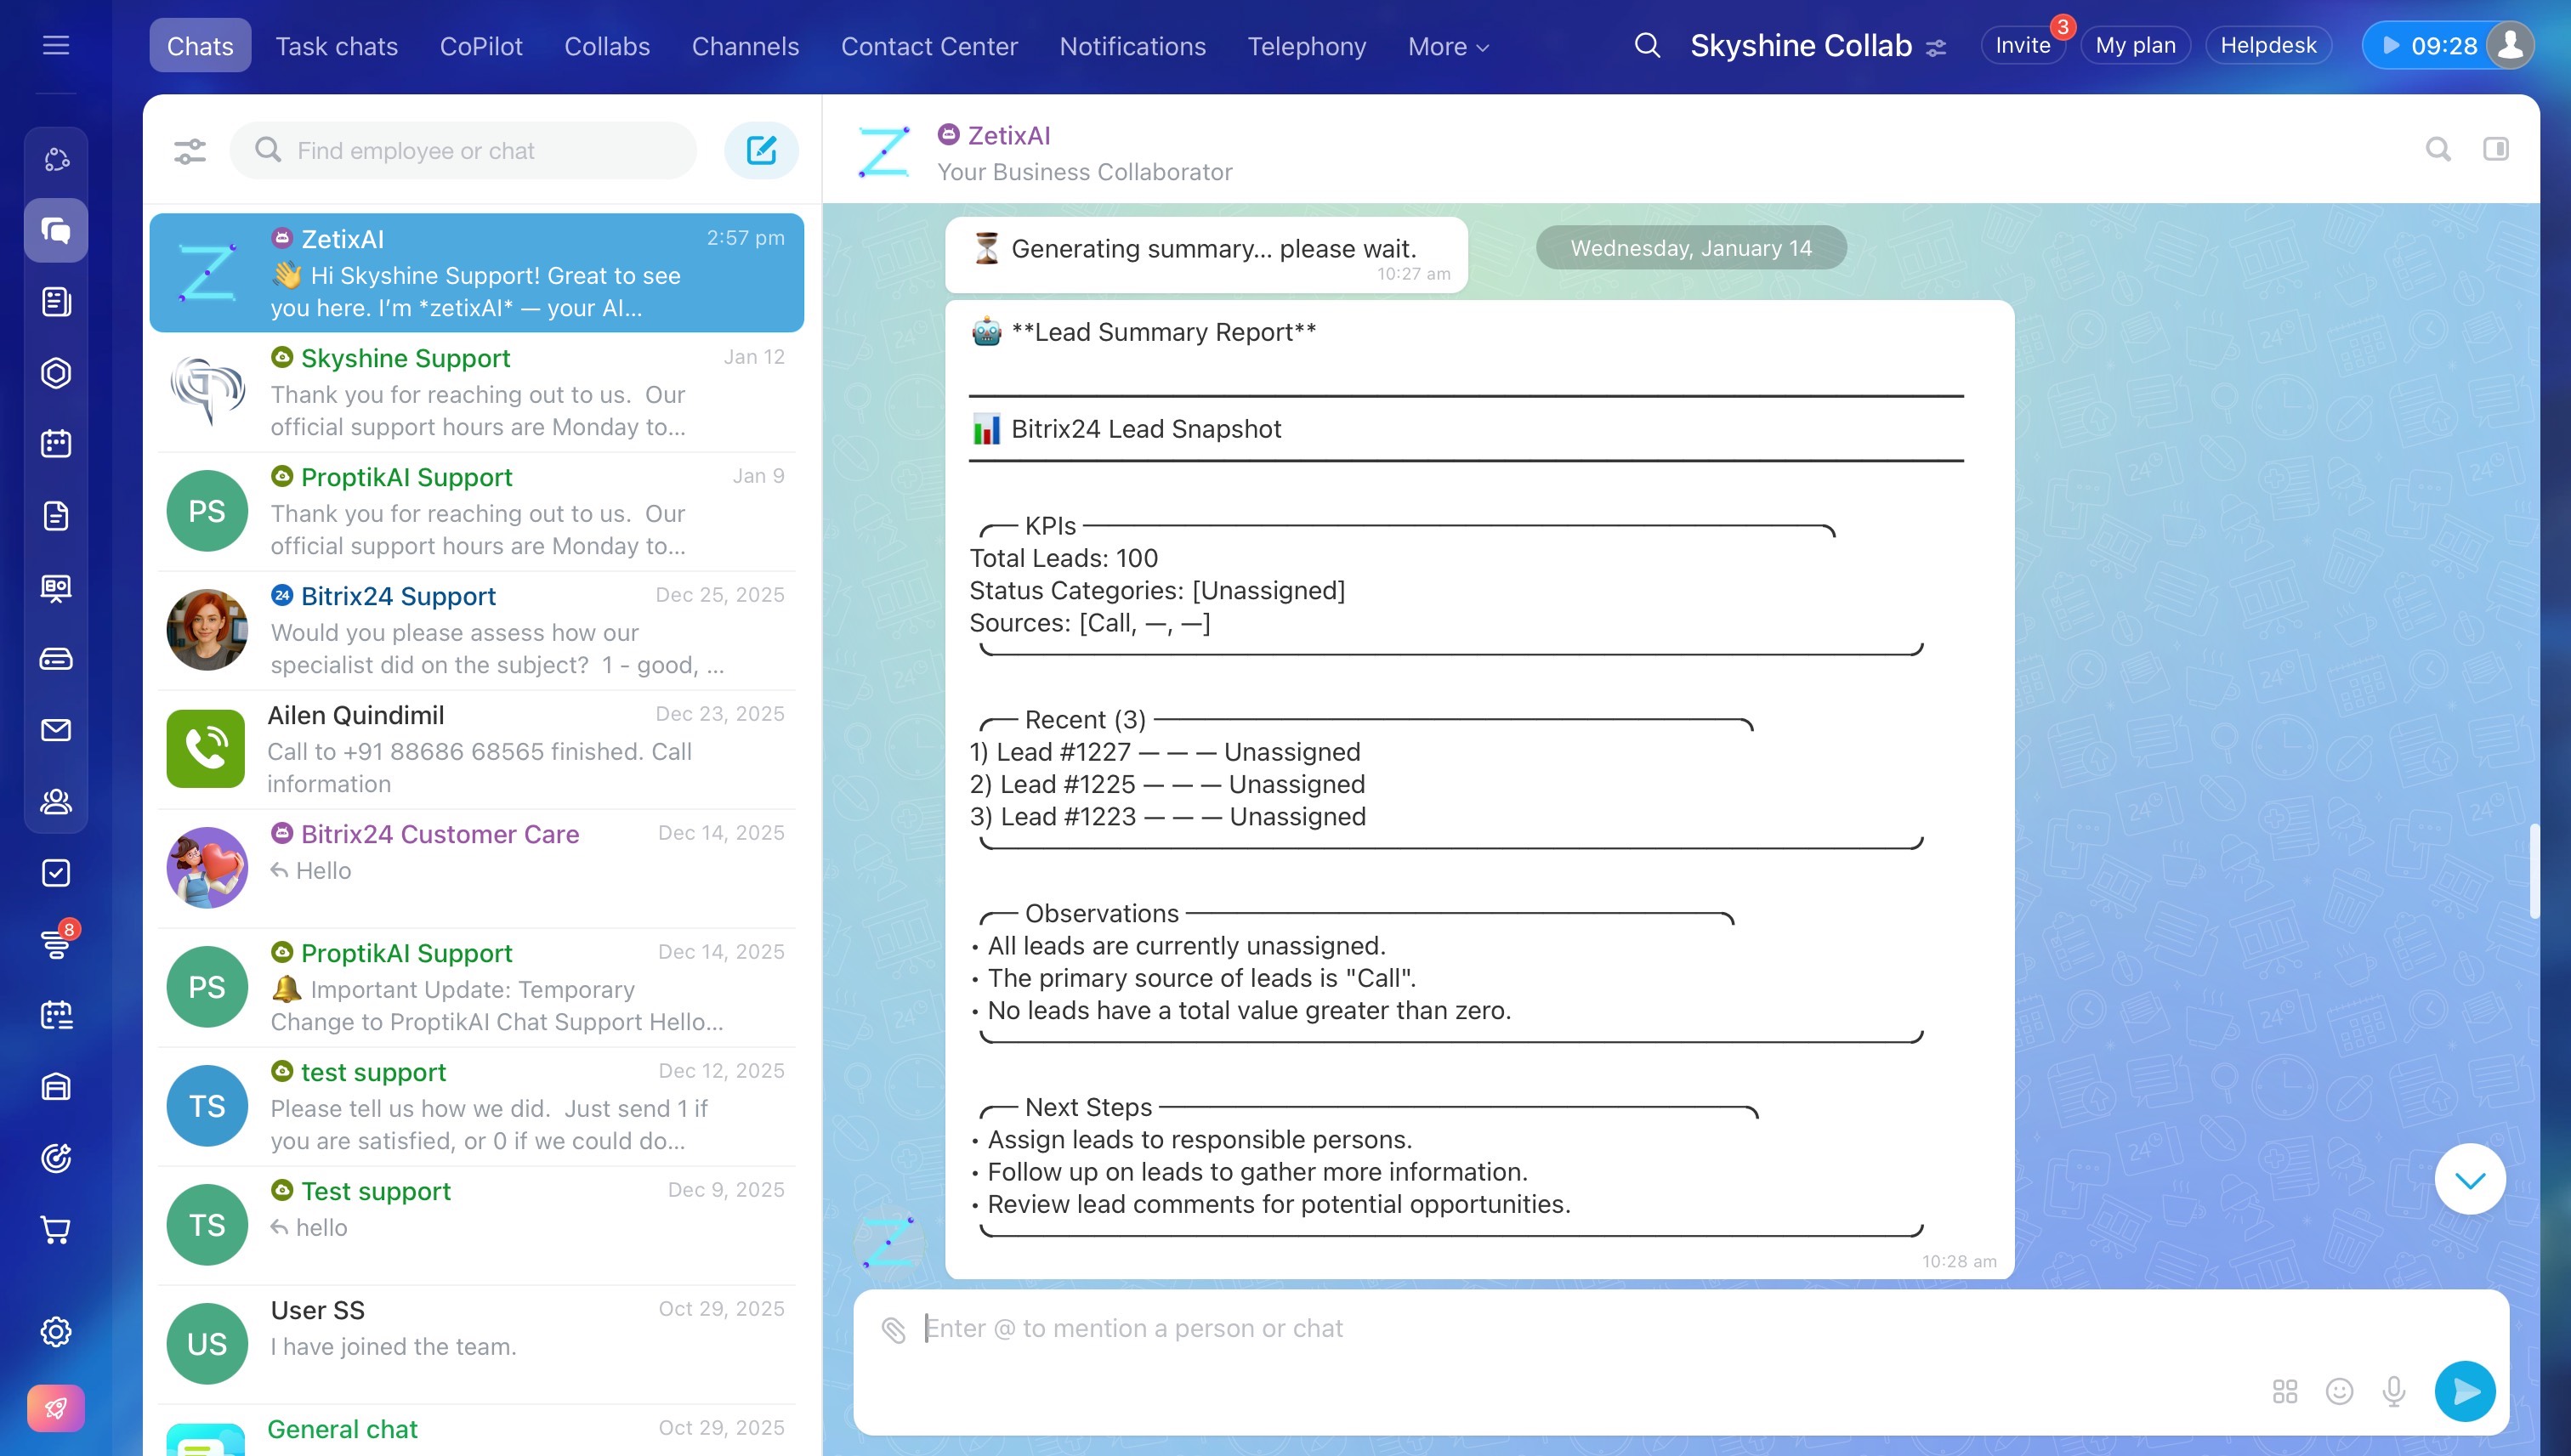Start the workday timer 09:28
The height and width of the screenshot is (1456, 2571).
coord(2428,46)
